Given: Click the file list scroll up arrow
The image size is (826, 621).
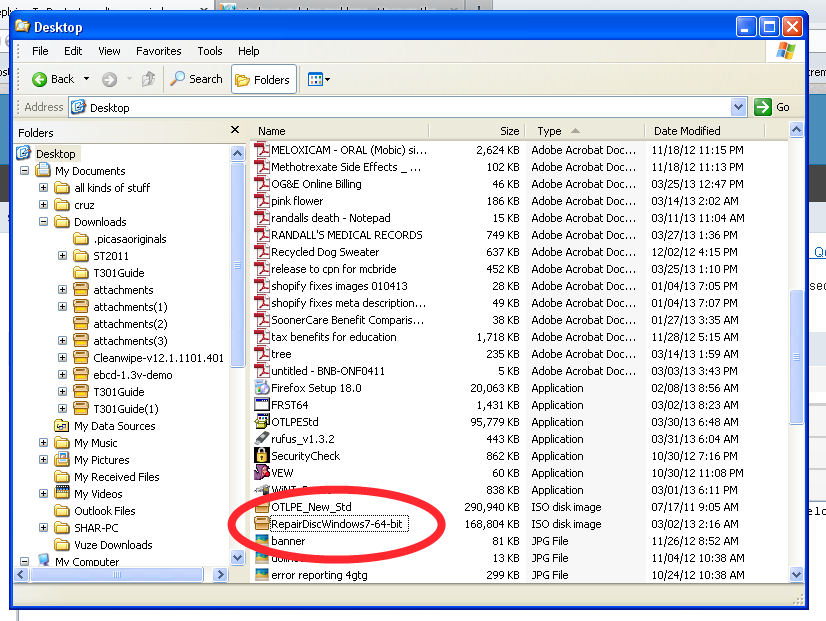Looking at the screenshot, I should coord(796,129).
